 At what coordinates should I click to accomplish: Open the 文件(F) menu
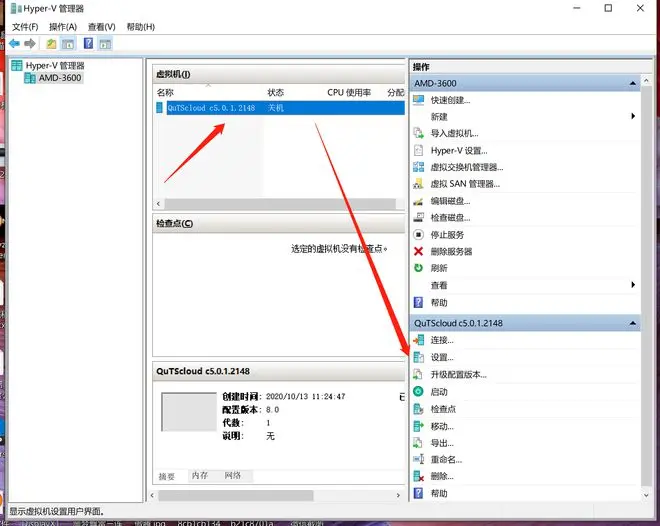pos(25,27)
